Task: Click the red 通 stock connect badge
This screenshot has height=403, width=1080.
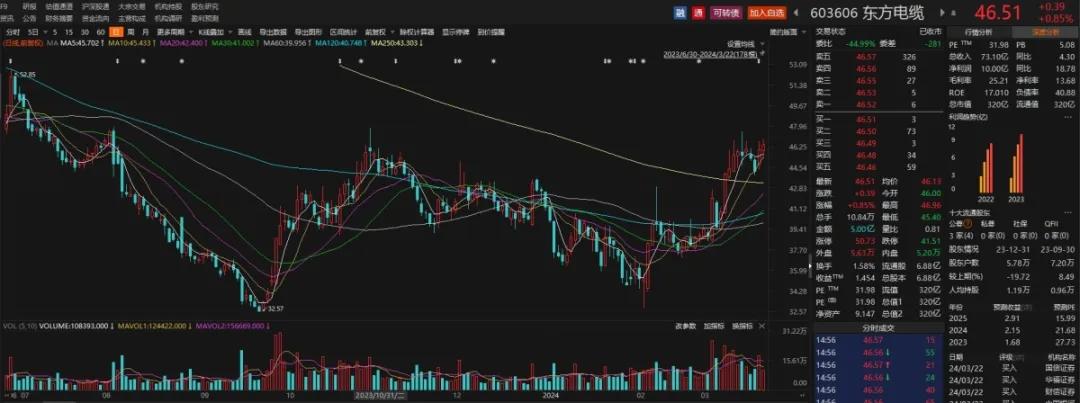Action: [x=697, y=13]
